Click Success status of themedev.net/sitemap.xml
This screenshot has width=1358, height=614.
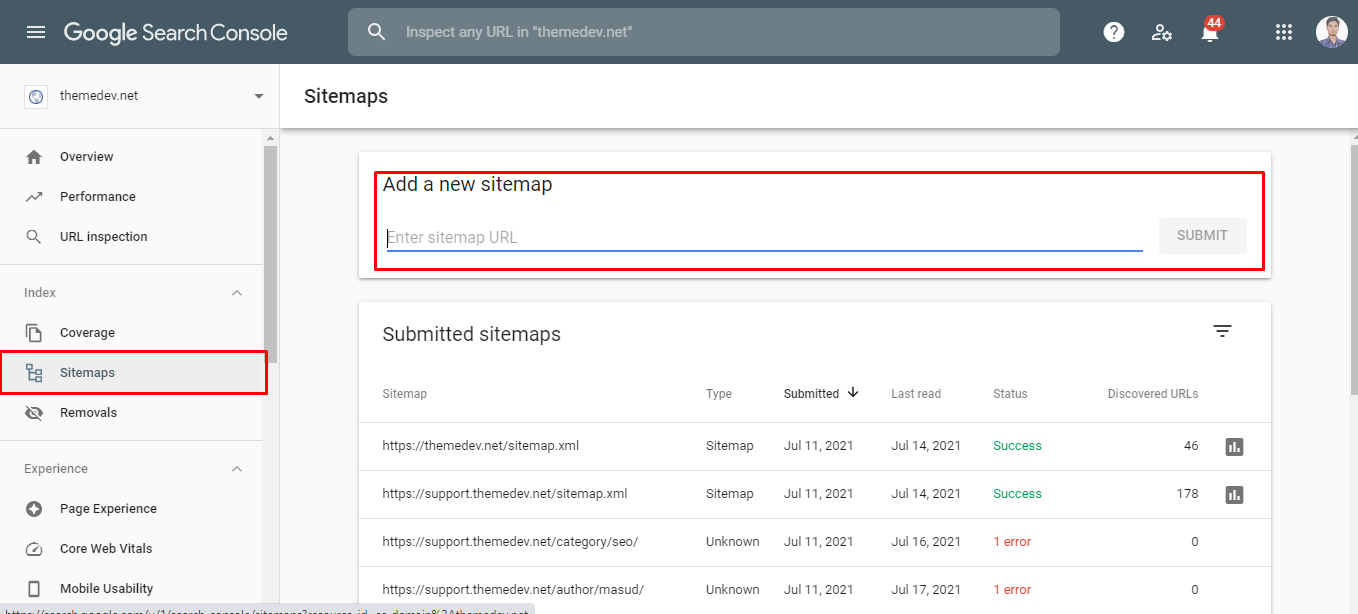click(x=1017, y=446)
